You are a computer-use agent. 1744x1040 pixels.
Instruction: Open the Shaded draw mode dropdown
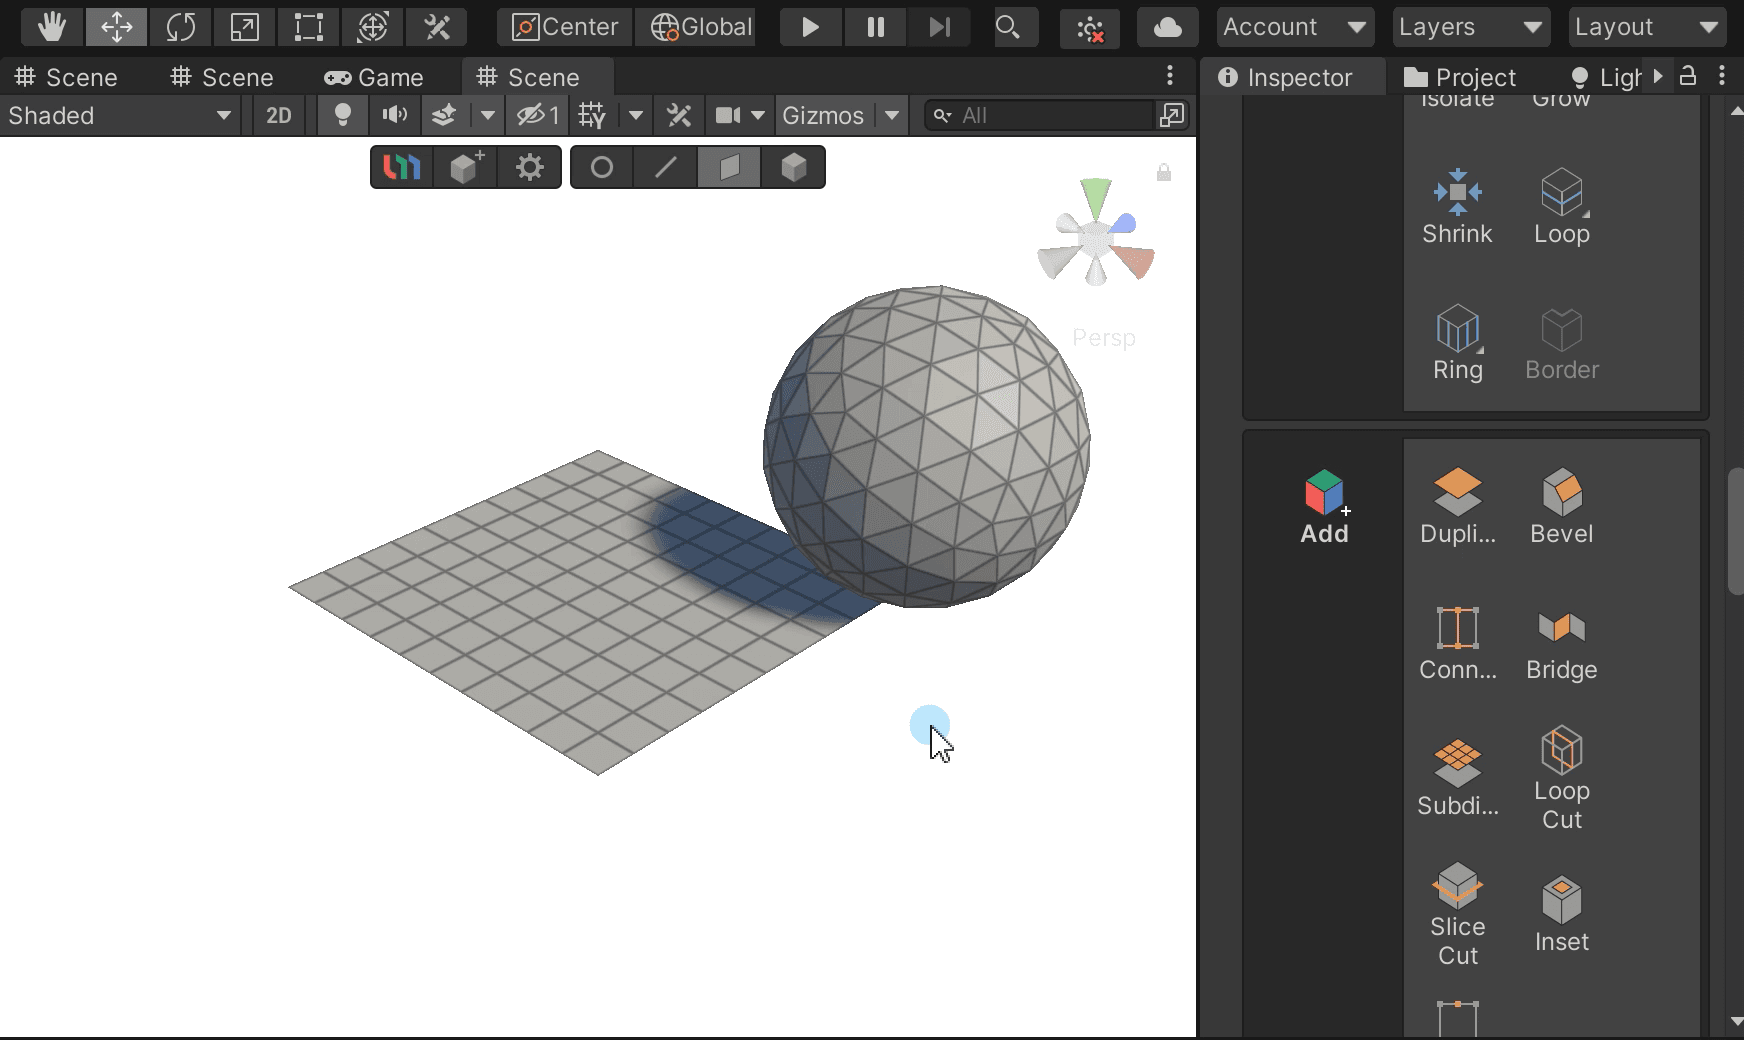pos(120,115)
